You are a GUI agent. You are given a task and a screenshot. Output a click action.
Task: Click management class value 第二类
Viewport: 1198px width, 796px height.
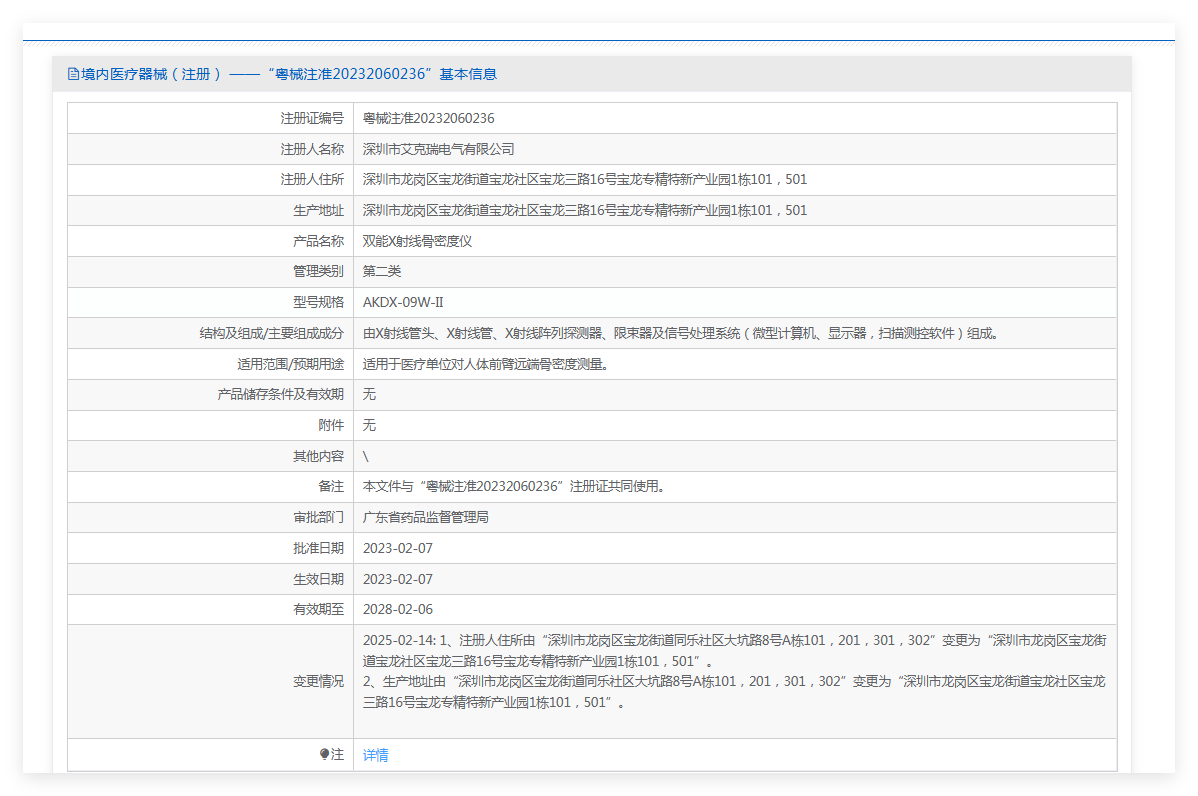(382, 271)
